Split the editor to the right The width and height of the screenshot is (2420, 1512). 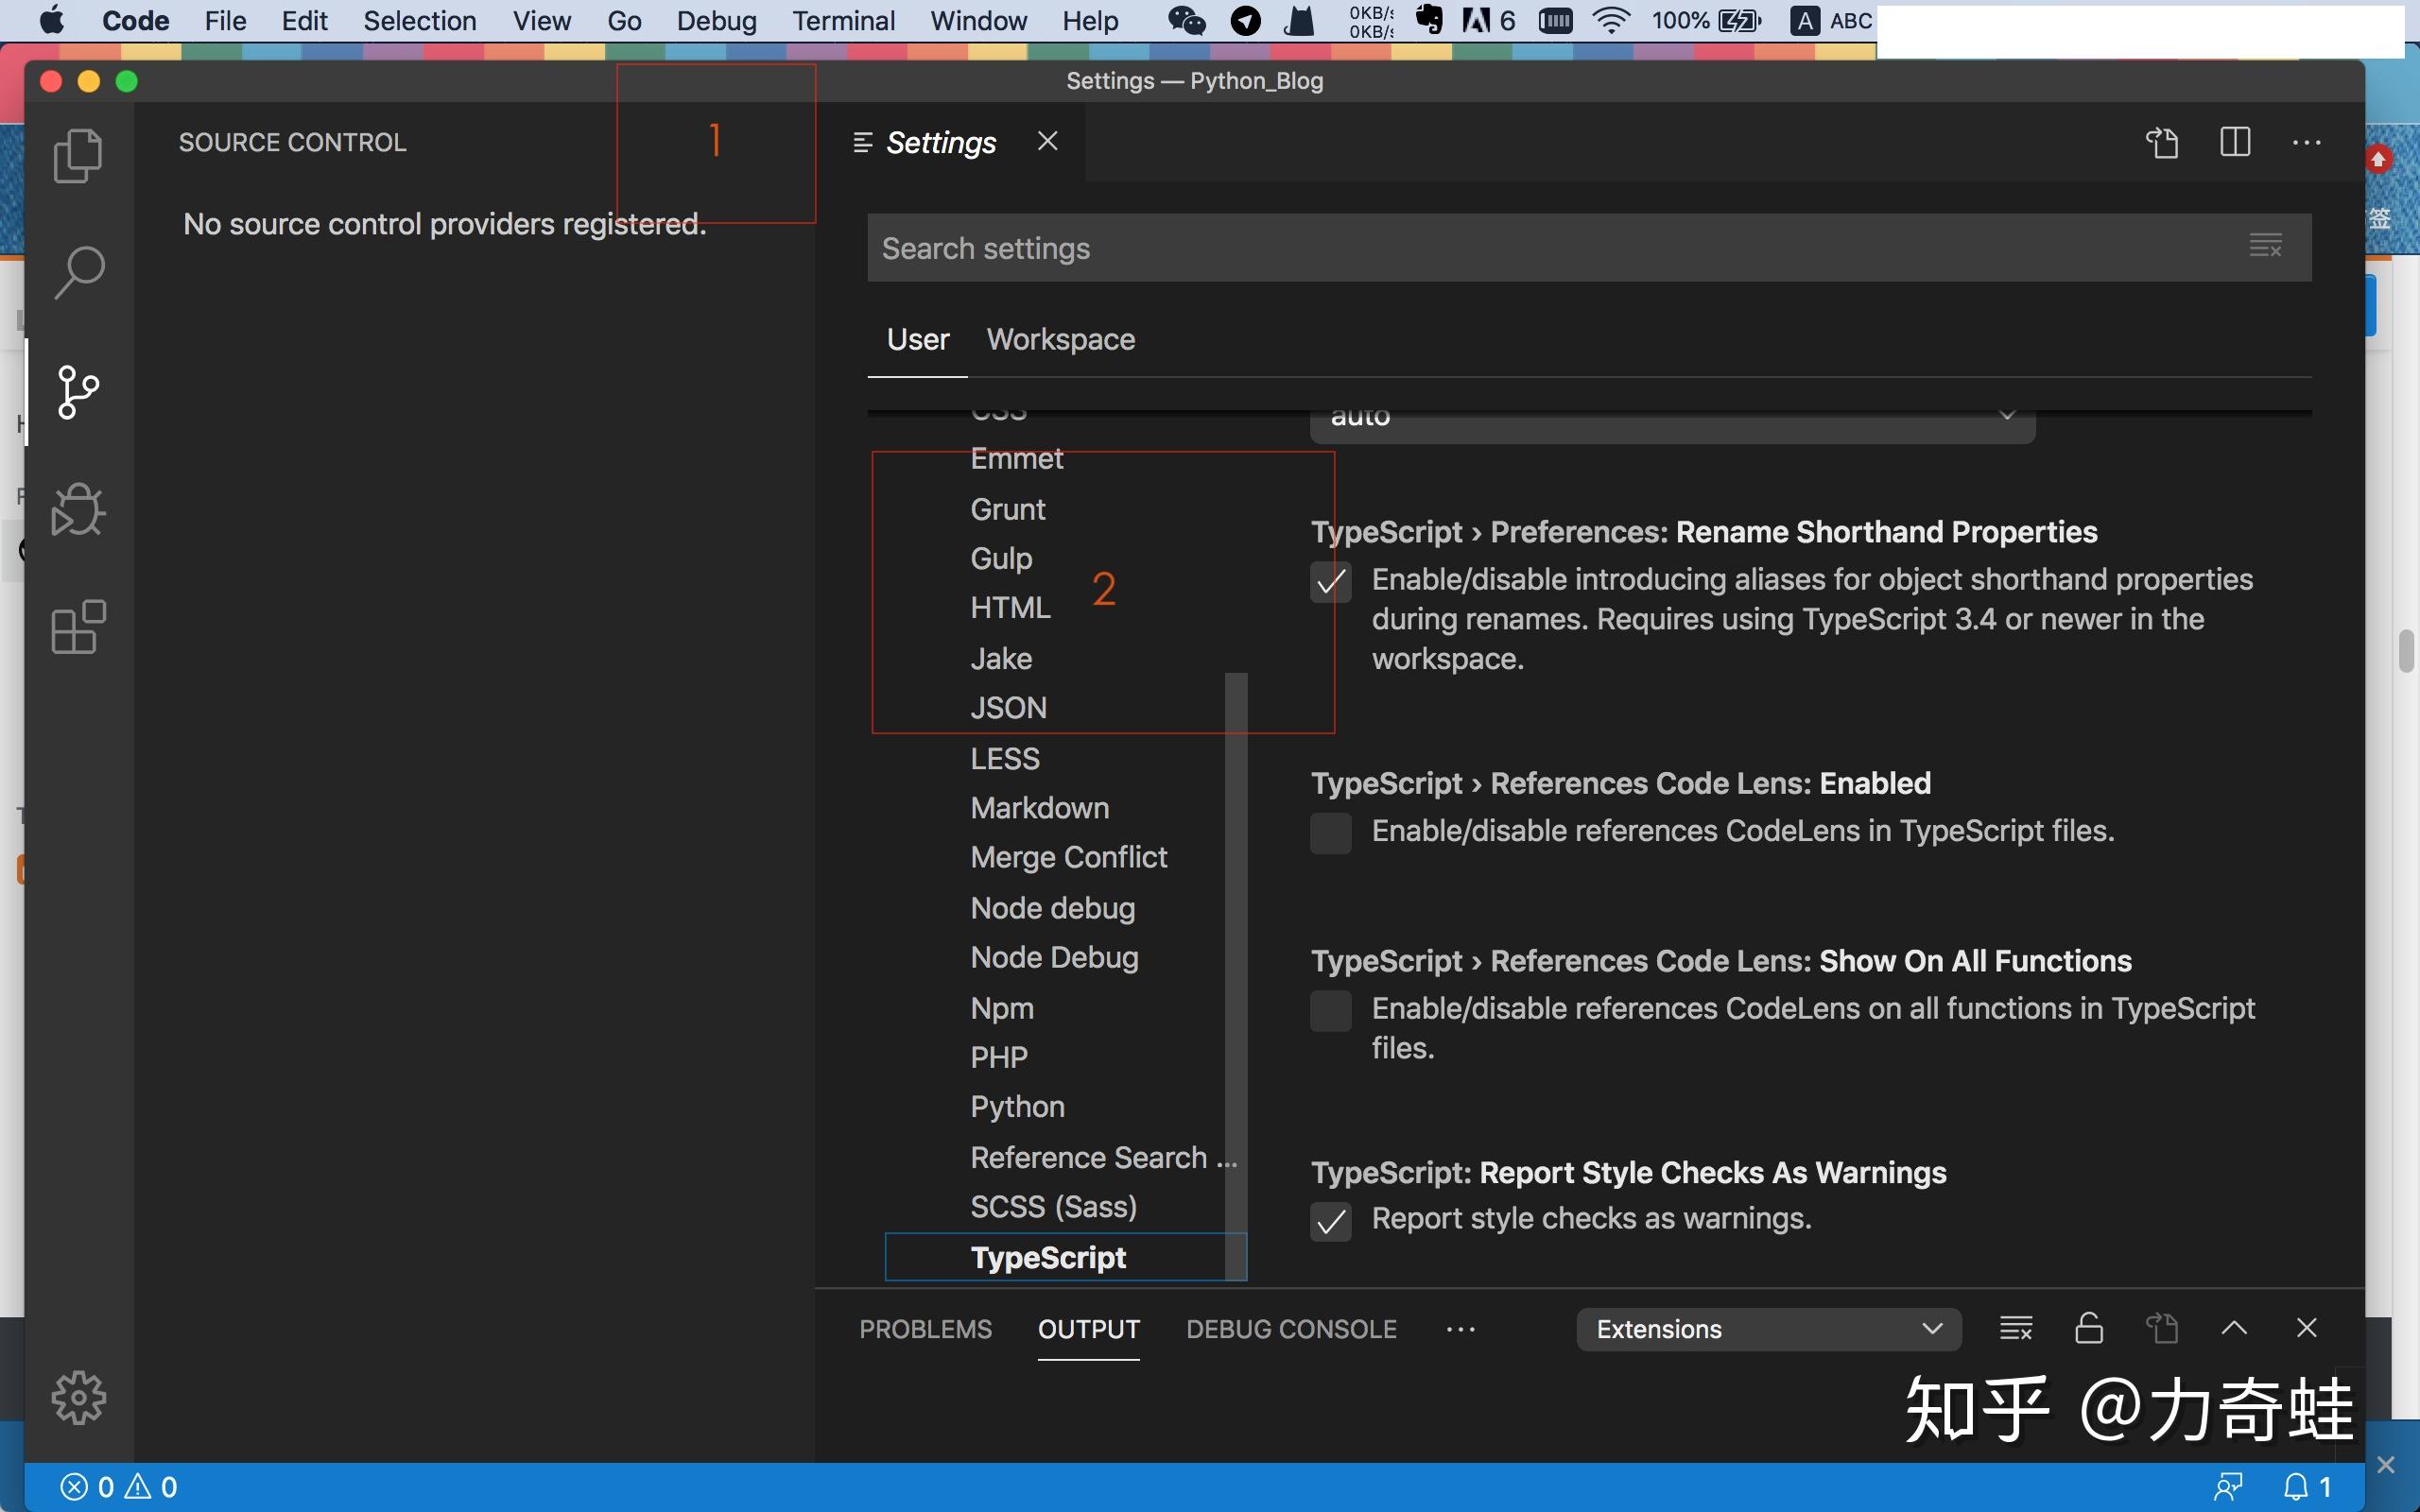pyautogui.click(x=2235, y=142)
